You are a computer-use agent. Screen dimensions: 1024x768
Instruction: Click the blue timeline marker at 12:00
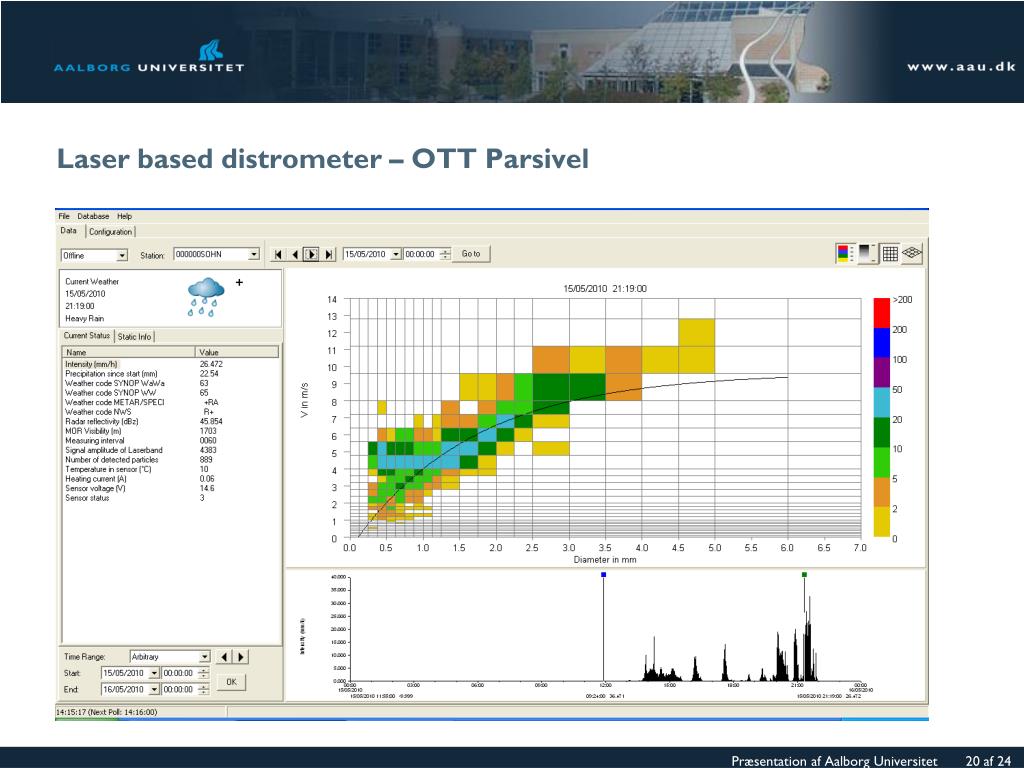point(603,575)
